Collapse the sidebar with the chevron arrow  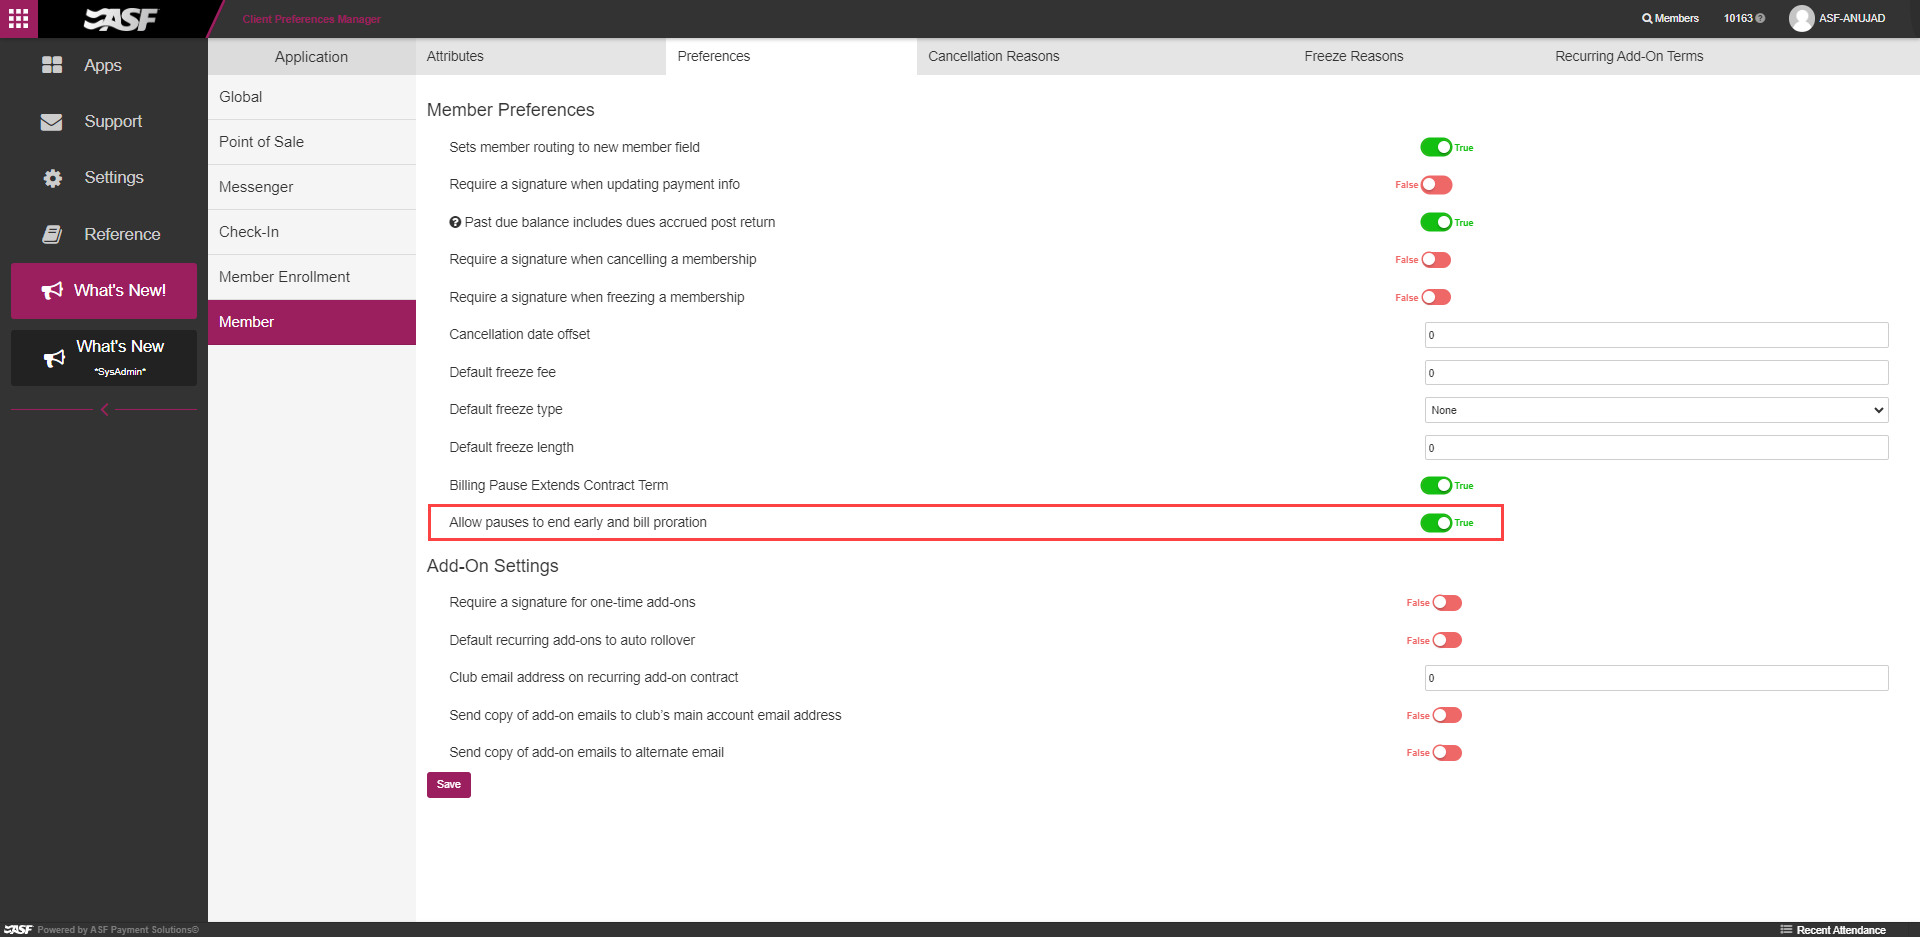(x=104, y=409)
